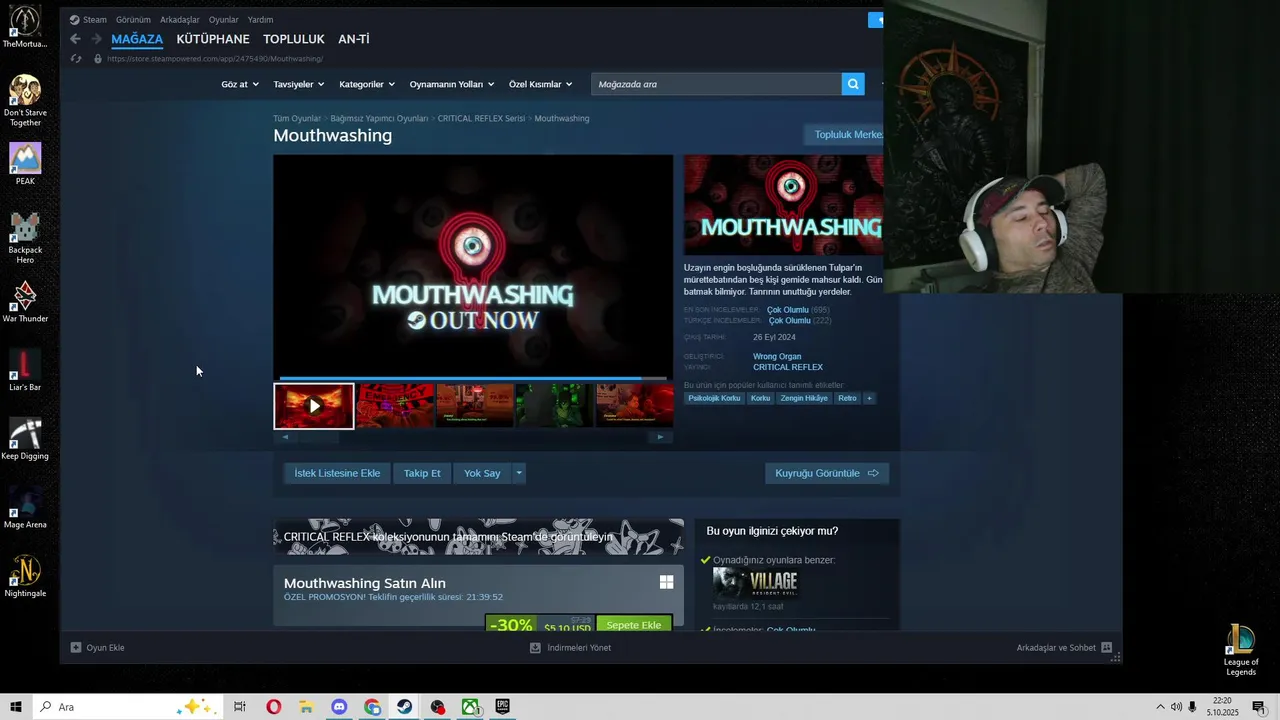Select the trailer video thumbnail
Screen dimensions: 1280x720
coord(314,406)
